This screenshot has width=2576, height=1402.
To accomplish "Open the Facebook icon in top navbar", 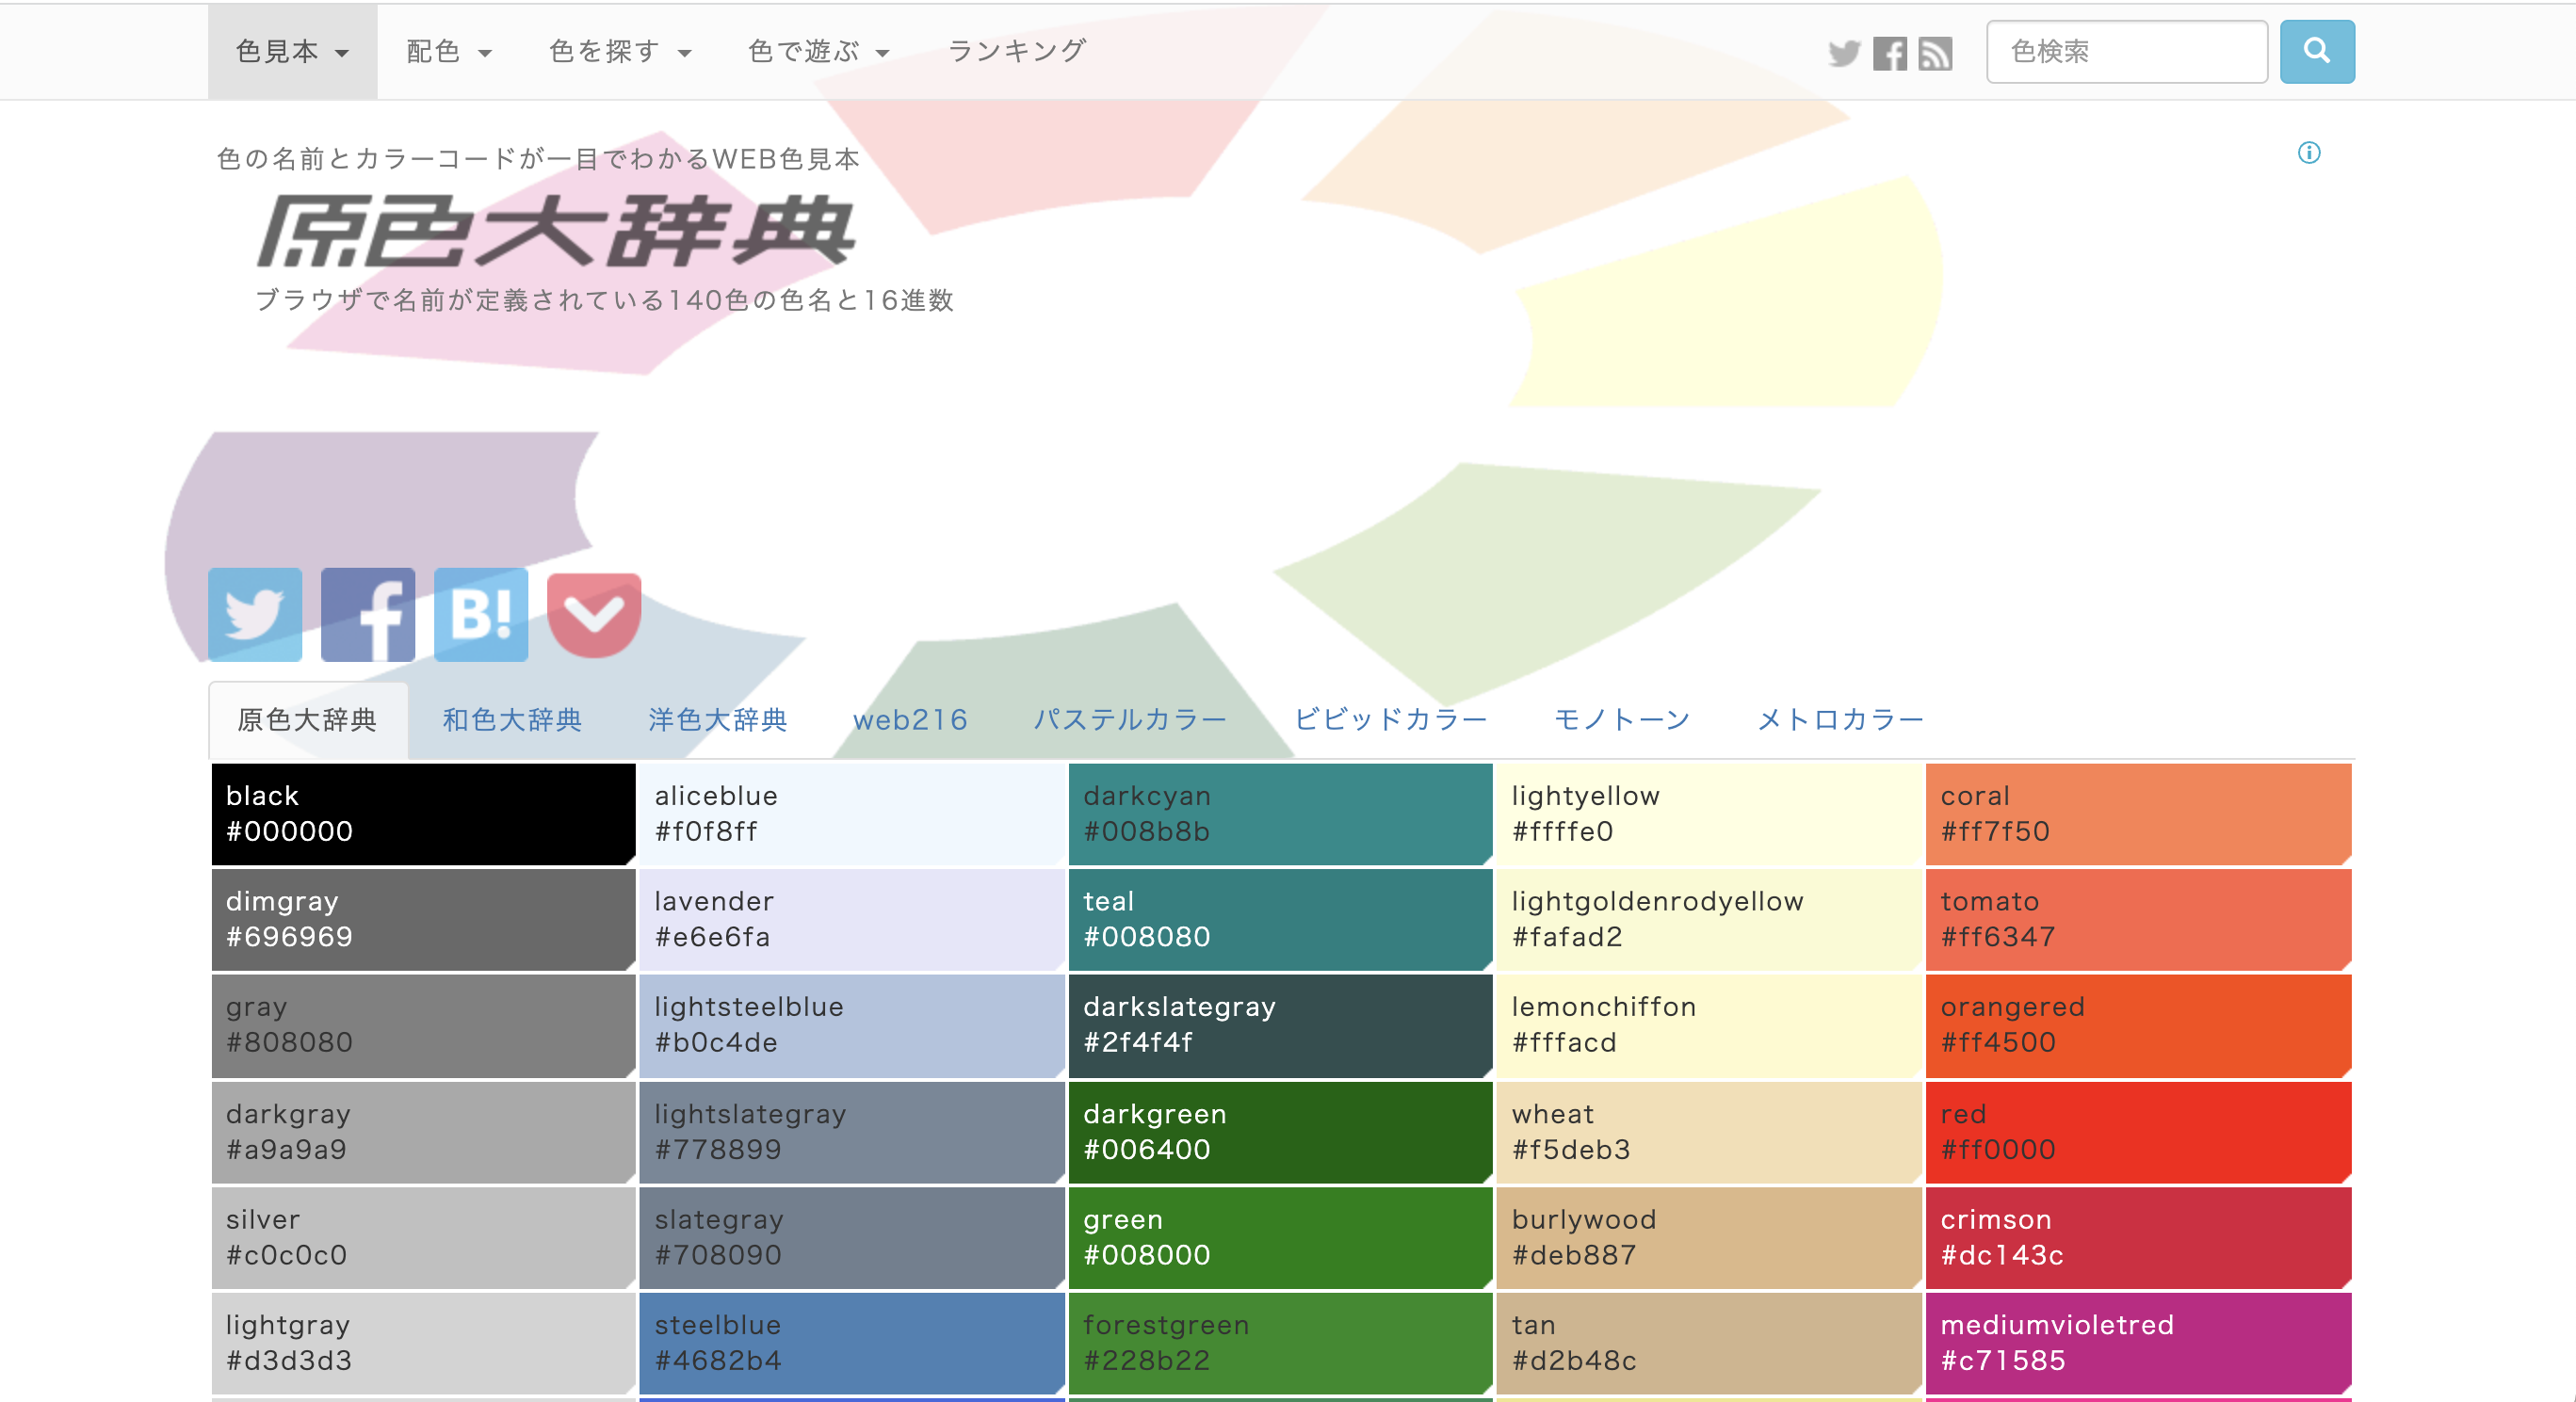I will 1889,53.
